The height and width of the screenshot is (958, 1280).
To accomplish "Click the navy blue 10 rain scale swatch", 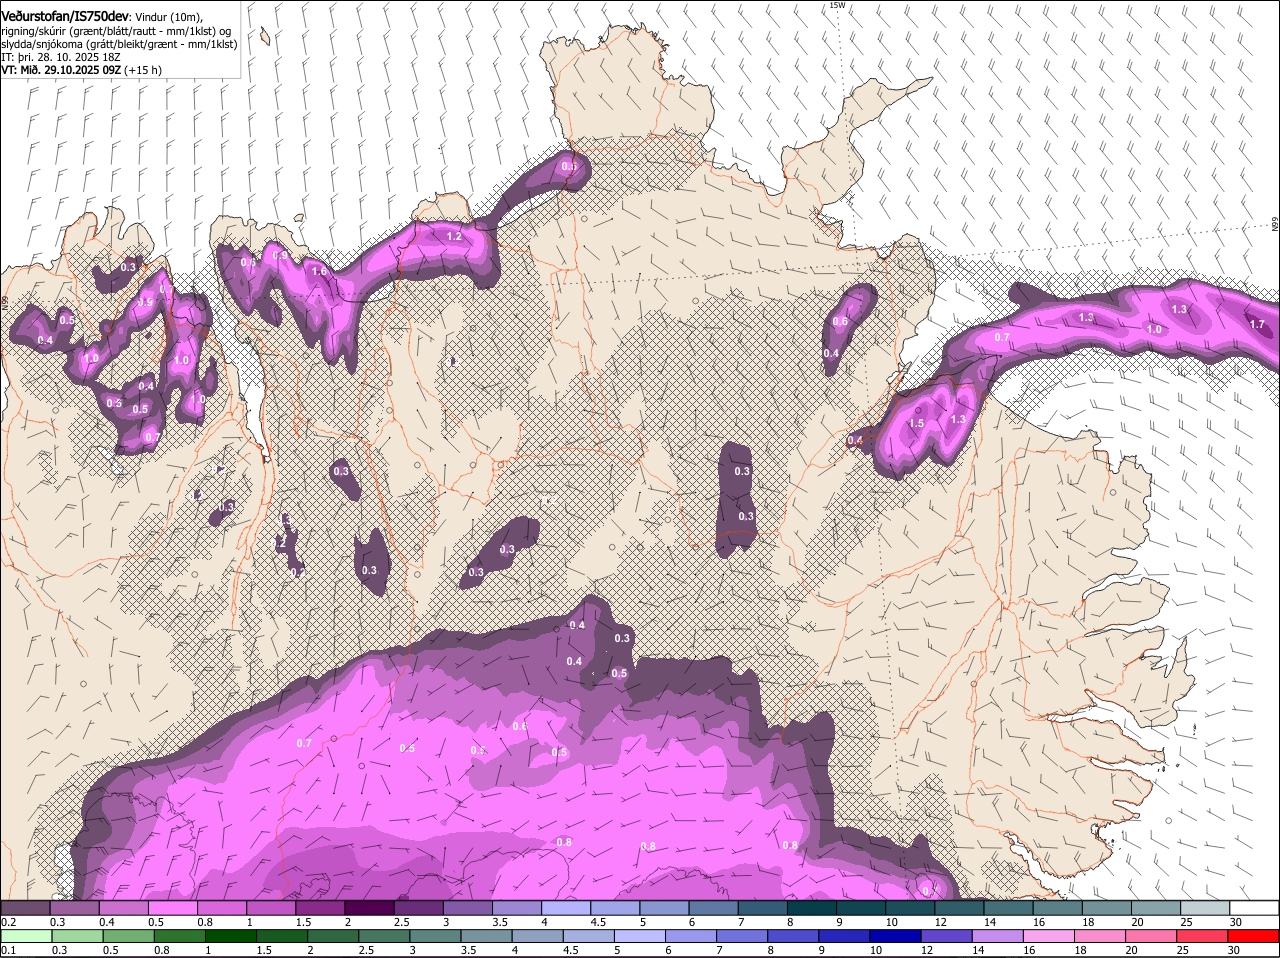I will (895, 936).
